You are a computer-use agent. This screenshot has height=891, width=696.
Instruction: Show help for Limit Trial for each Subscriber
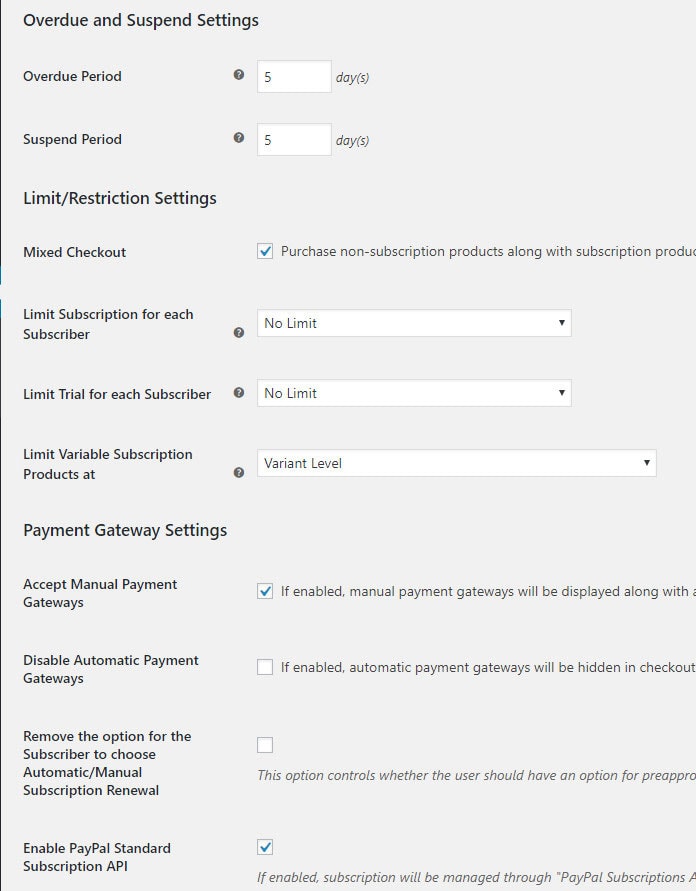pos(239,393)
